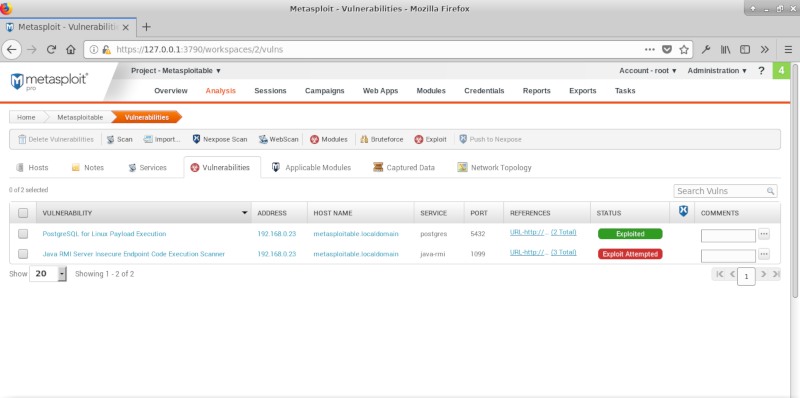Open PostgreSQL for Linux Payload Execution link
This screenshot has width=800, height=398.
point(104,234)
